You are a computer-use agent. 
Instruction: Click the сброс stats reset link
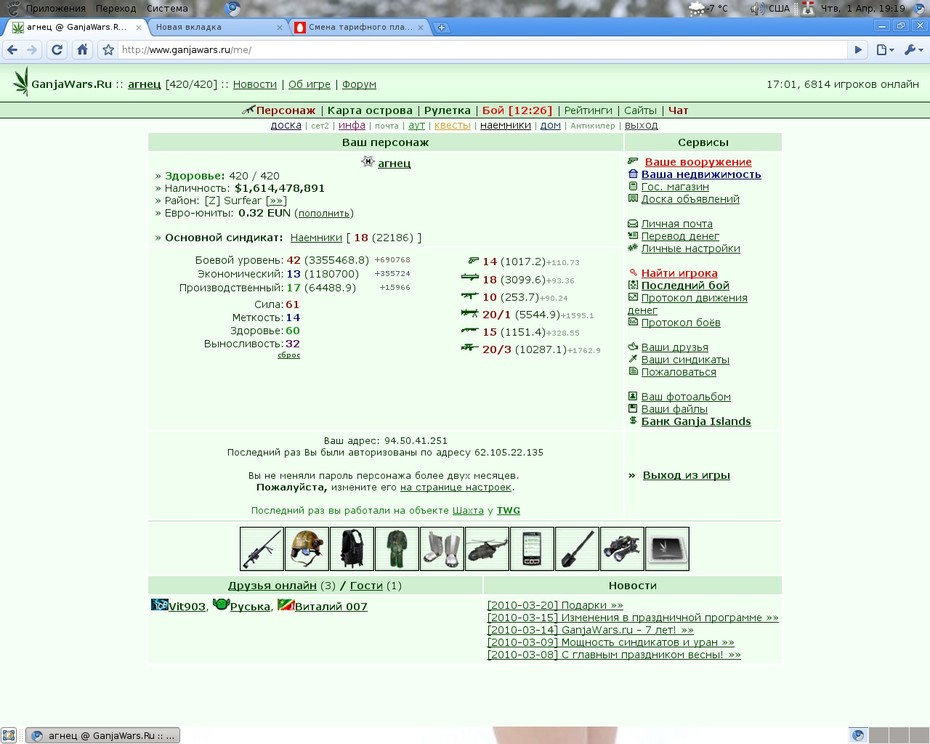coord(289,355)
